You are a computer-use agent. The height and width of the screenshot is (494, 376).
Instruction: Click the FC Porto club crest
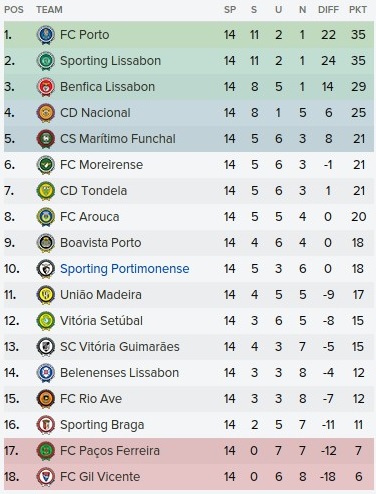tap(46, 35)
